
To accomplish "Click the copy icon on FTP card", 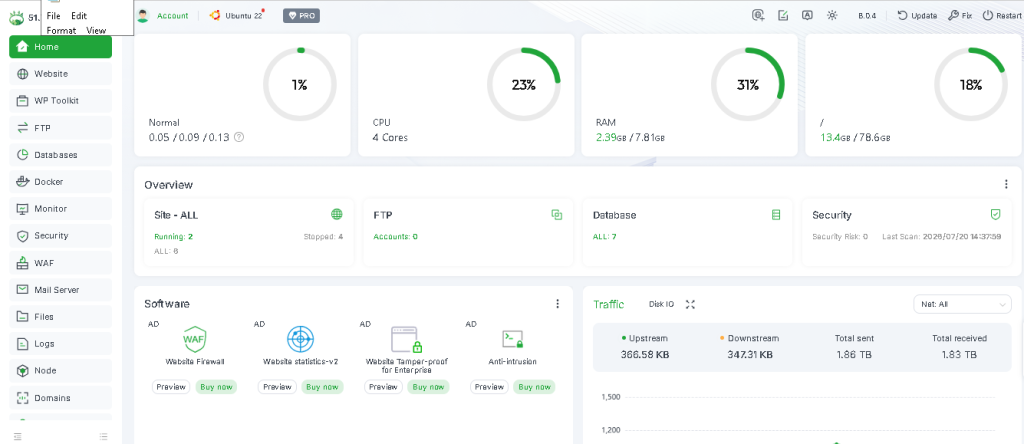I will 556,214.
